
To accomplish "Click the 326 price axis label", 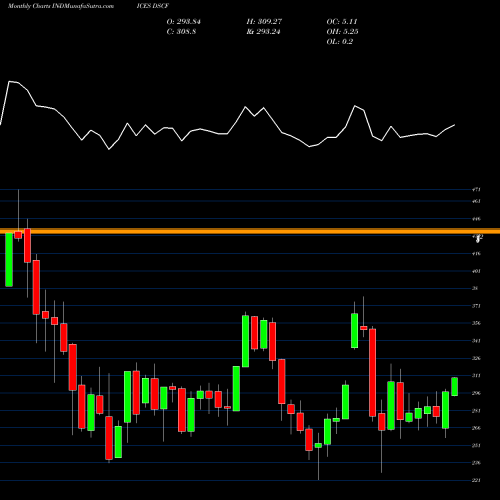I will 476,358.
